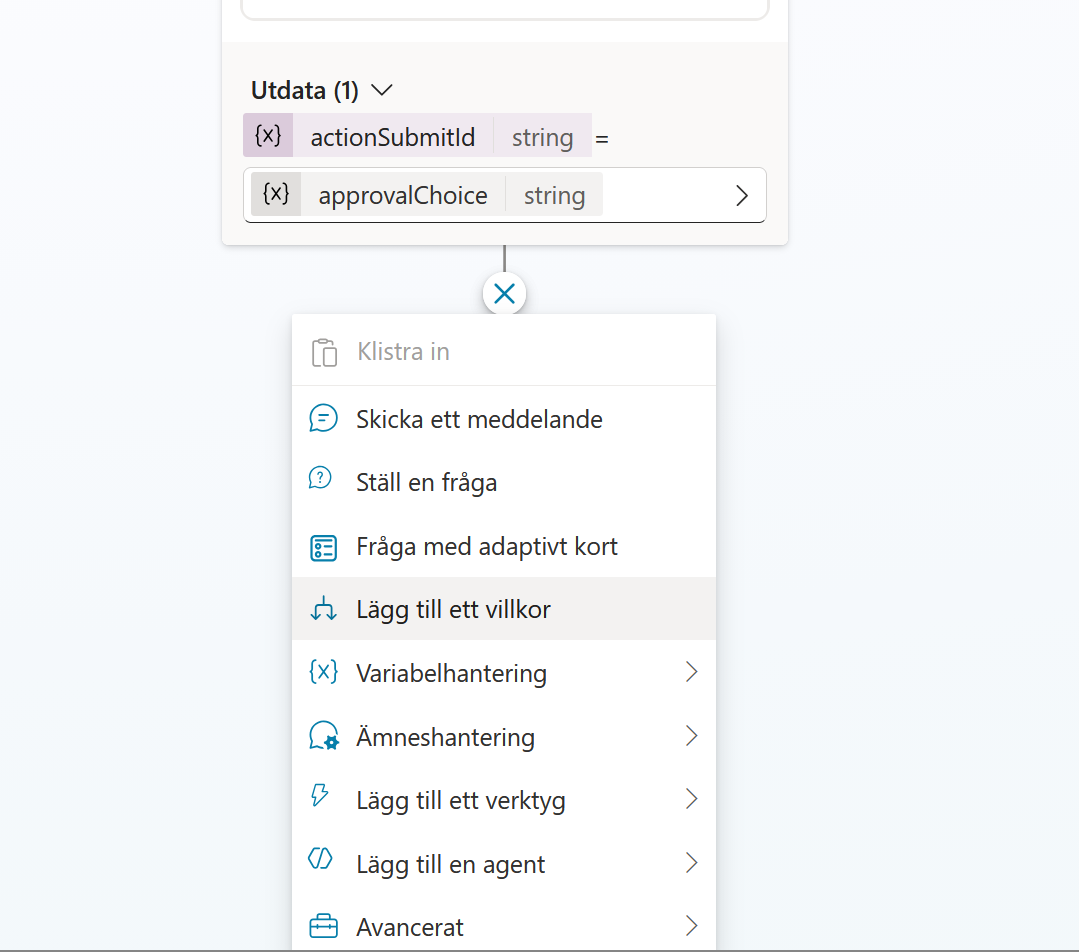Open the Ämneshantering menu entry
Viewport: 1079px width, 952px height.
[504, 737]
